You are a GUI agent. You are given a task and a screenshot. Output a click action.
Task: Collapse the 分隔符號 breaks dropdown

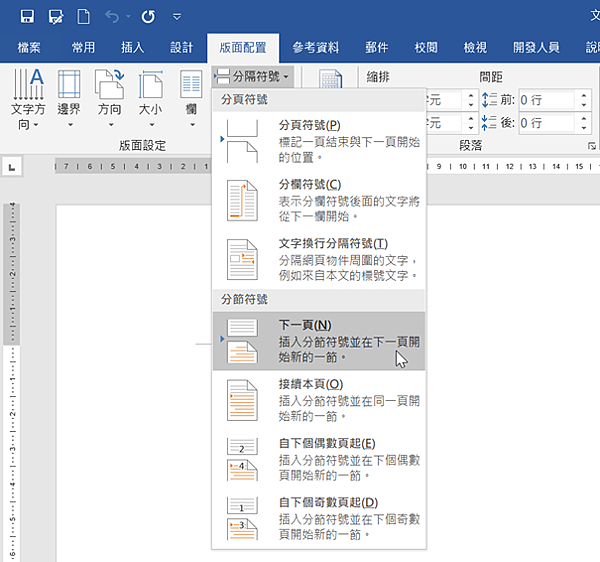(x=252, y=76)
